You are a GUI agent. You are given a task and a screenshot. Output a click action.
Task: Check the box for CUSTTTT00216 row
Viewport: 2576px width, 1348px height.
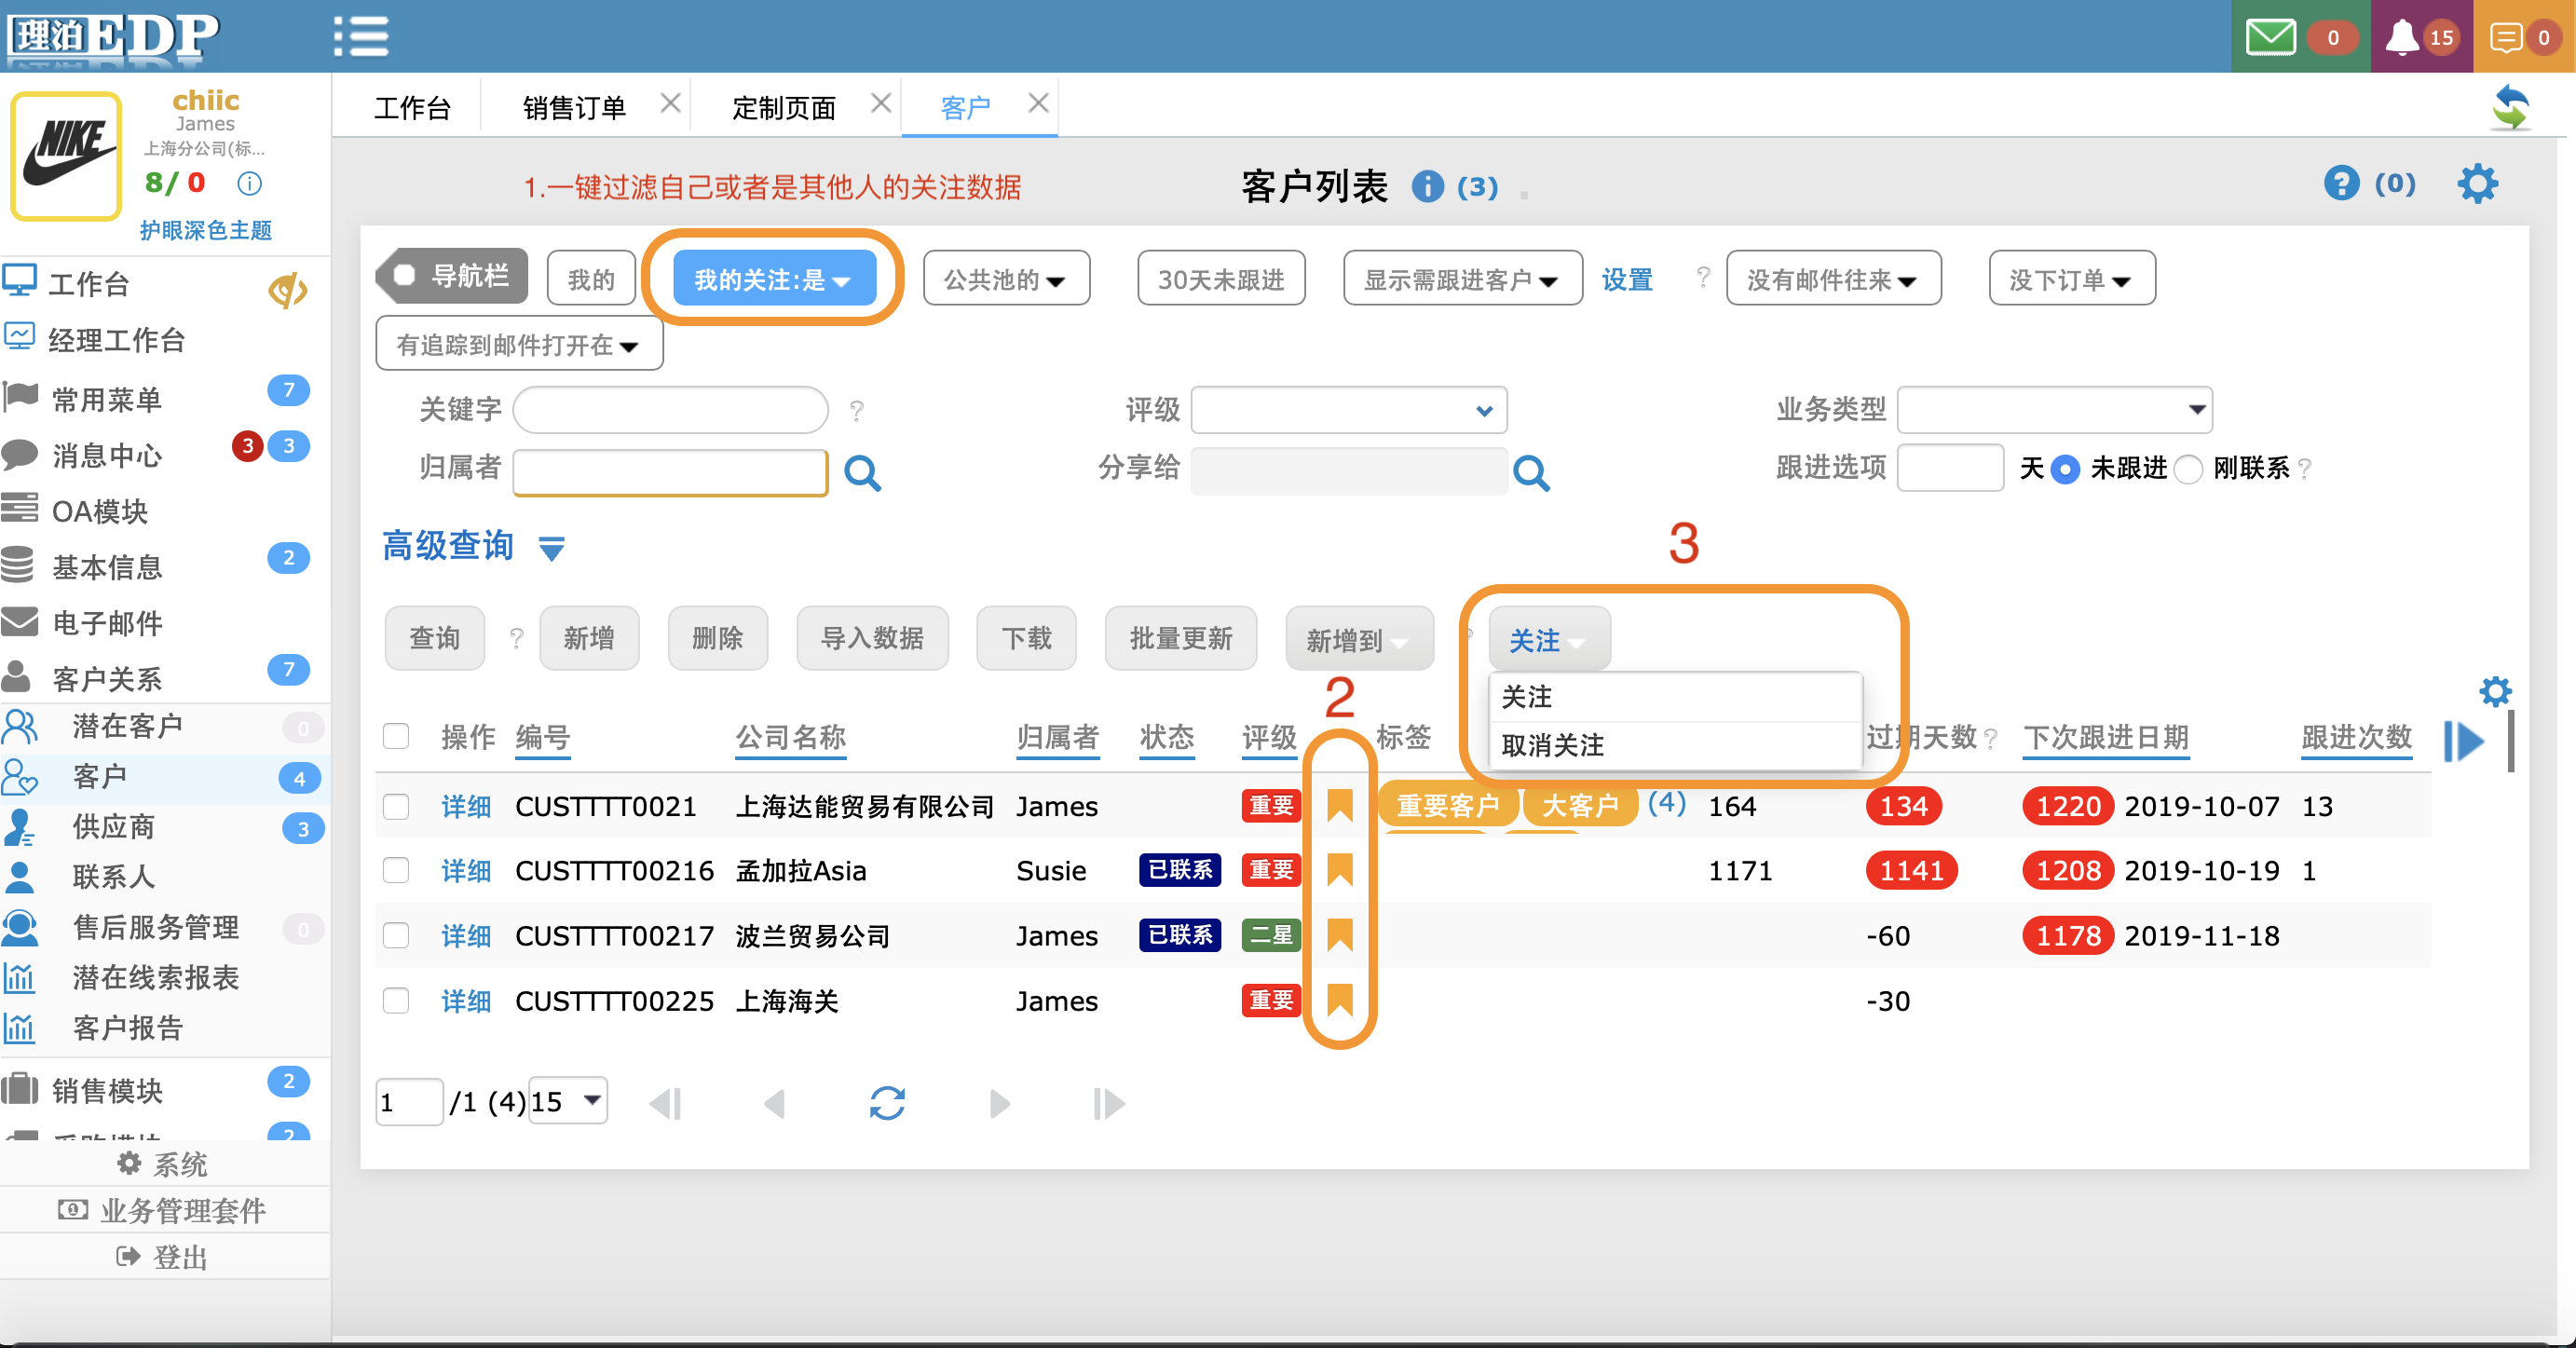(396, 871)
